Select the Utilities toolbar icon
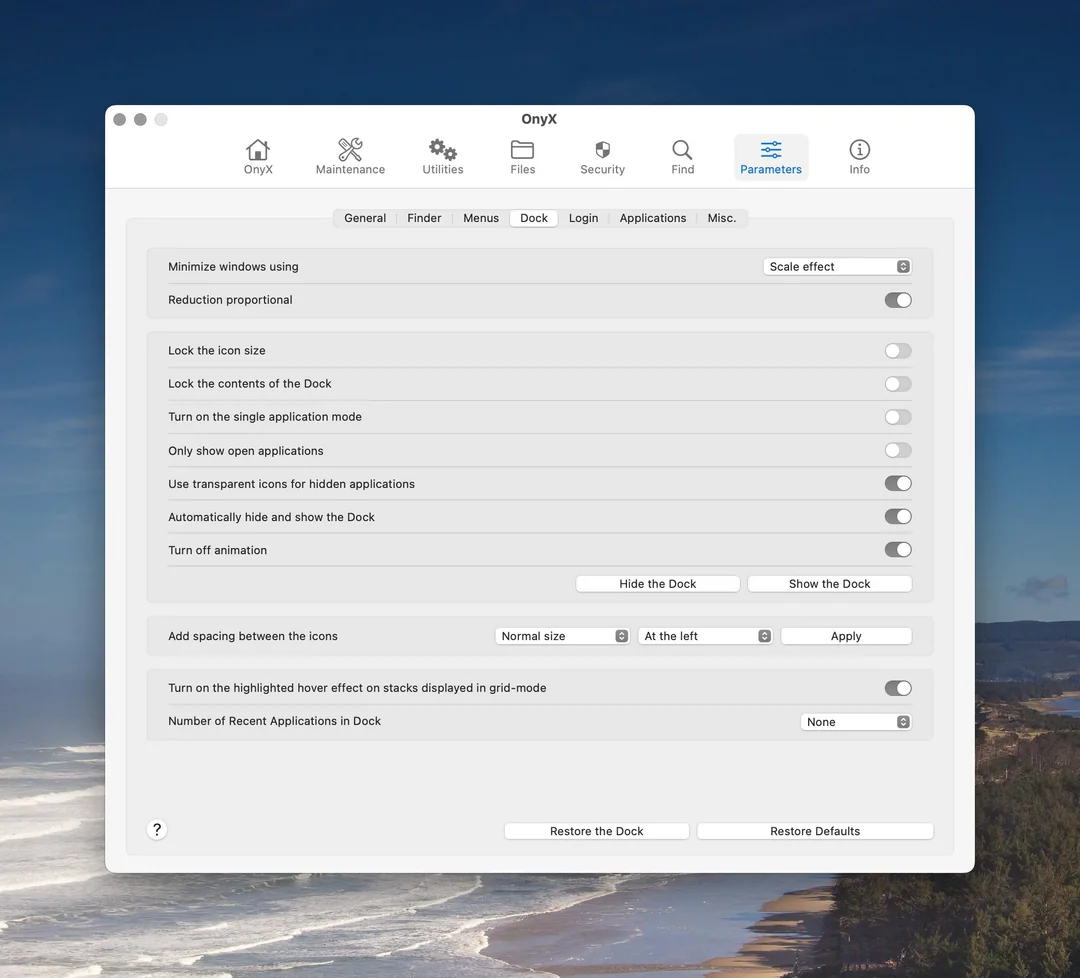The image size is (1080, 978). coord(442,155)
